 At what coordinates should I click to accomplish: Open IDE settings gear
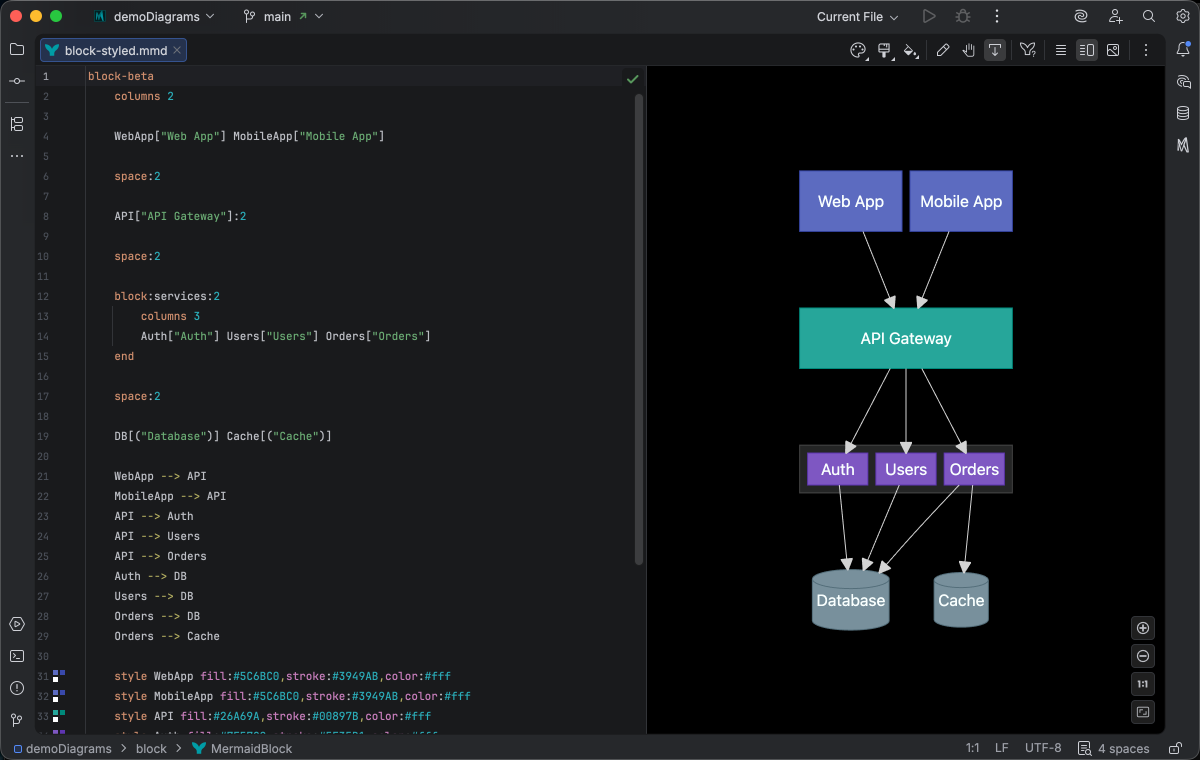tap(1182, 16)
